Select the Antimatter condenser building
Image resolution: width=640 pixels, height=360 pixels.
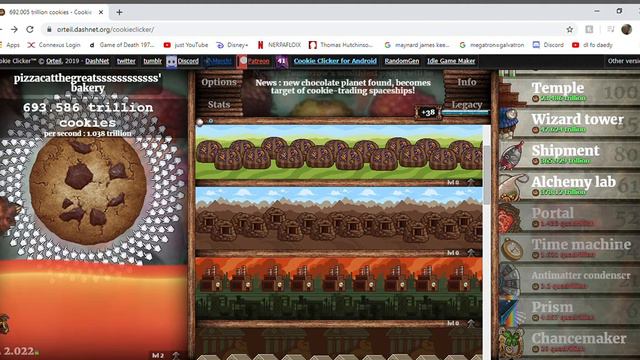click(x=569, y=280)
